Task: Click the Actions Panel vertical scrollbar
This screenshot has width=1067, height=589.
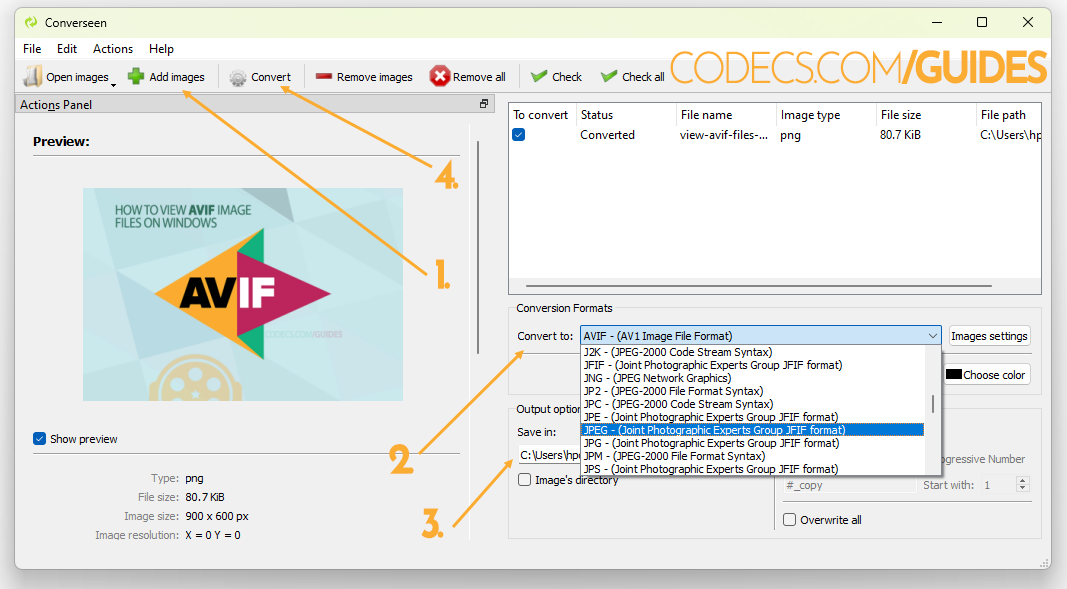Action: (478, 248)
